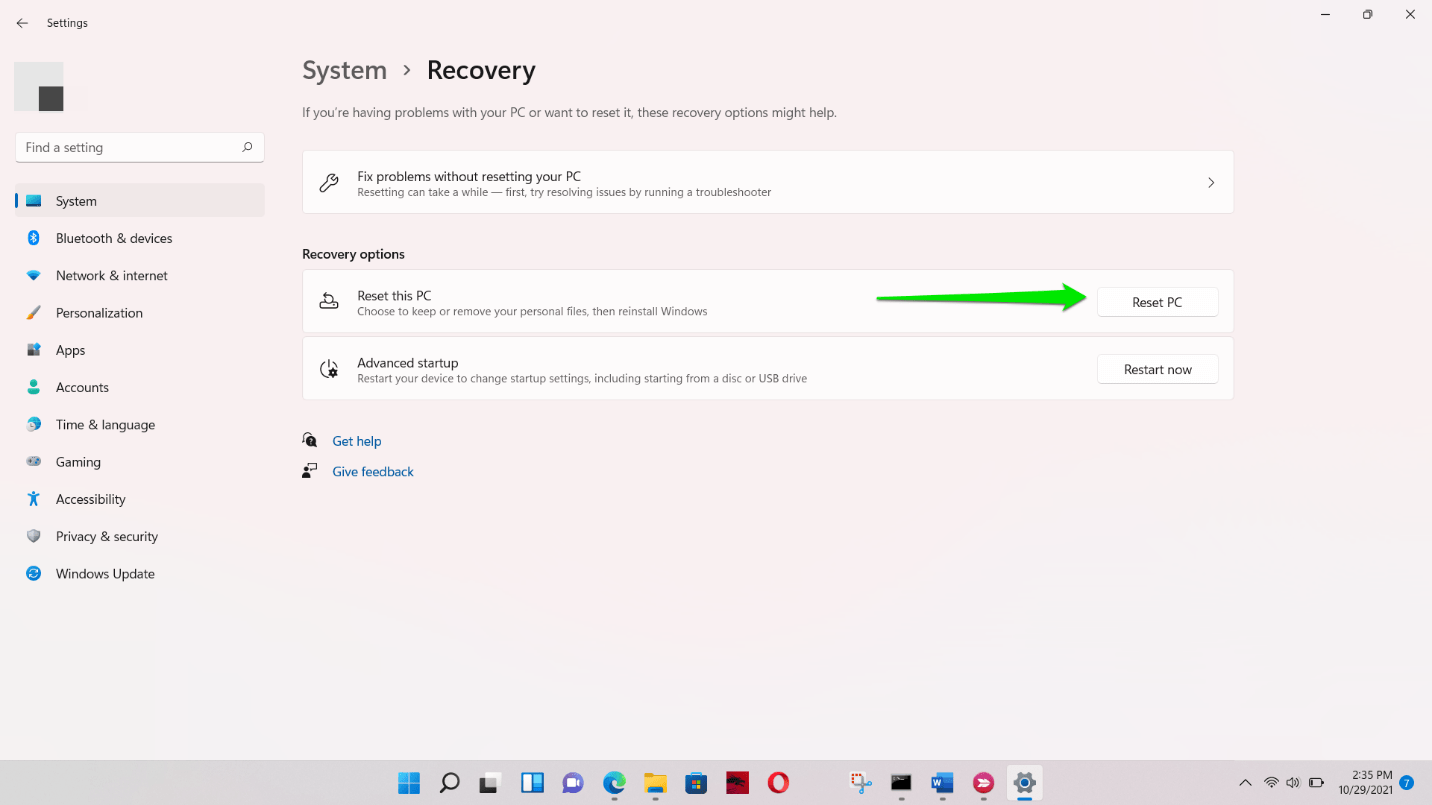Screen dimensions: 1432x805
Task: Select the Accounts person icon
Action: [x=33, y=387]
